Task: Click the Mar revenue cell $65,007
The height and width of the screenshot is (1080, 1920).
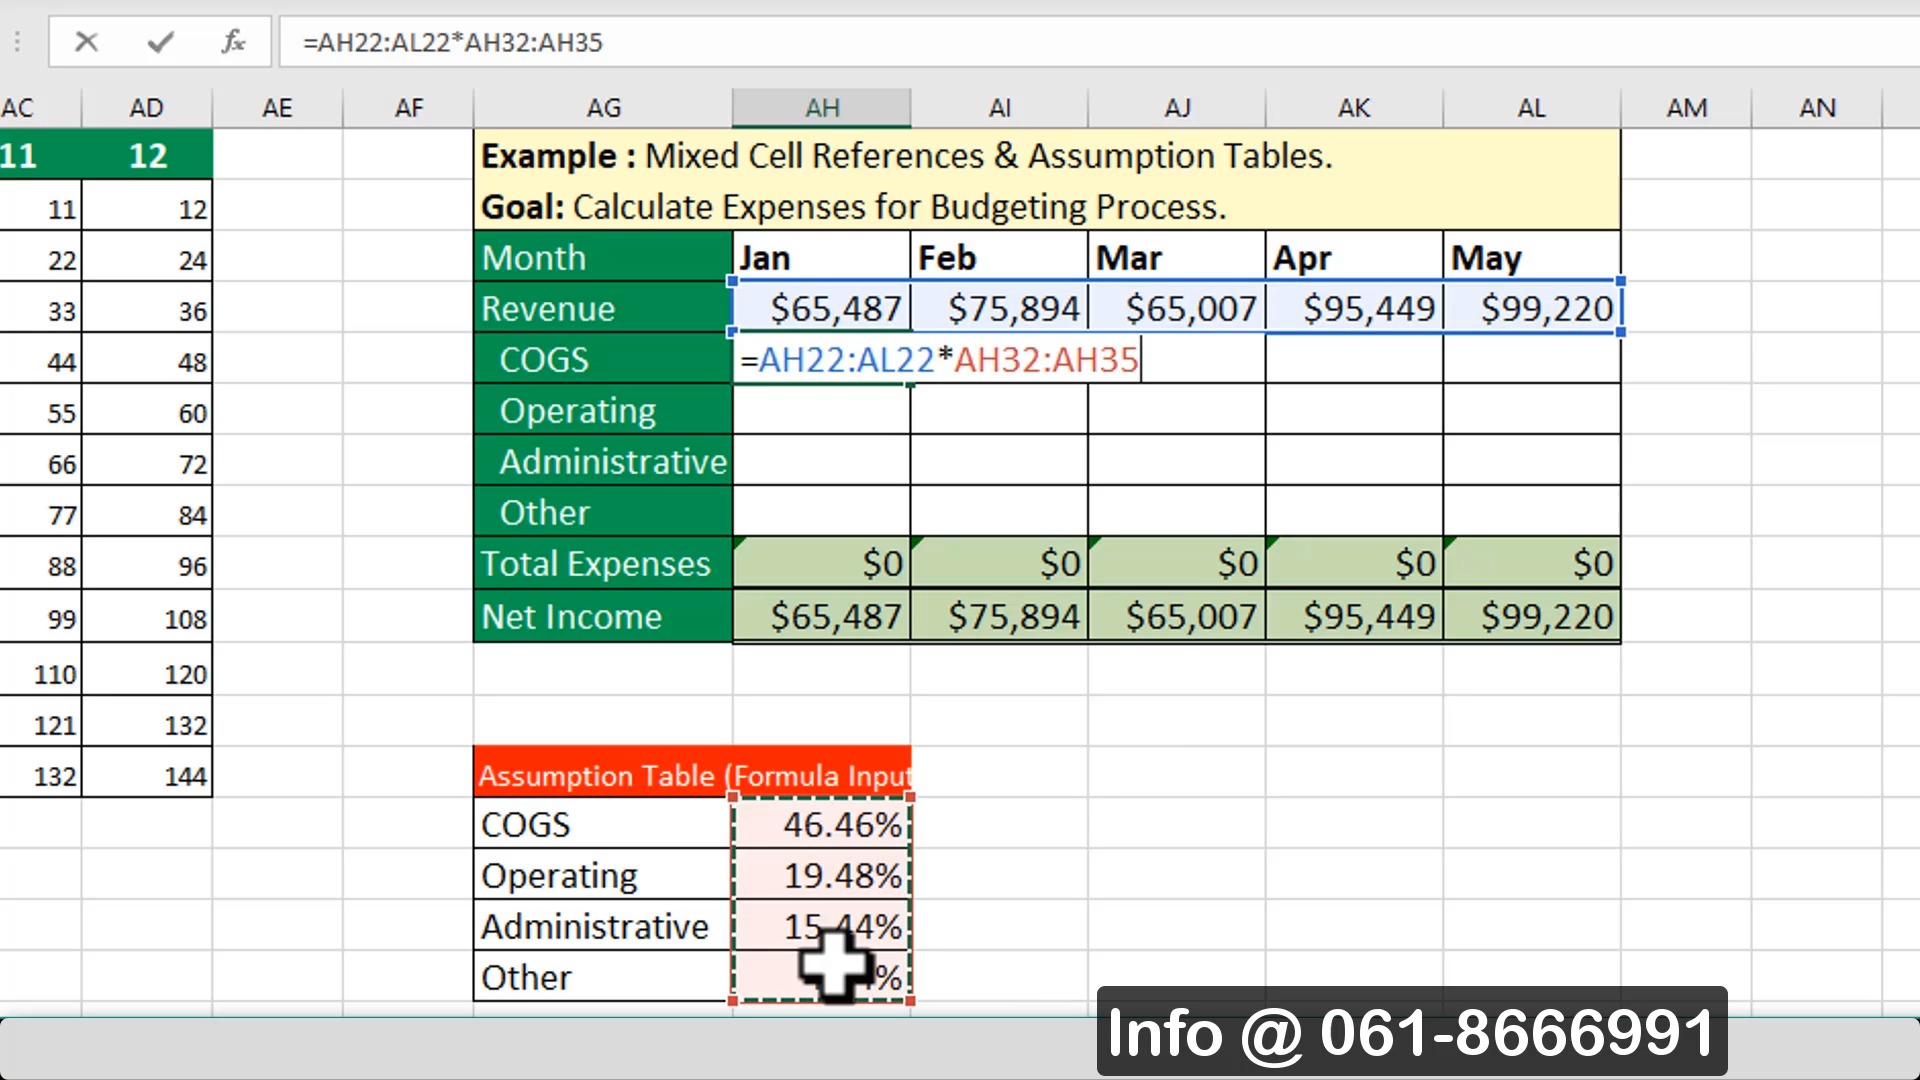Action: (1177, 308)
